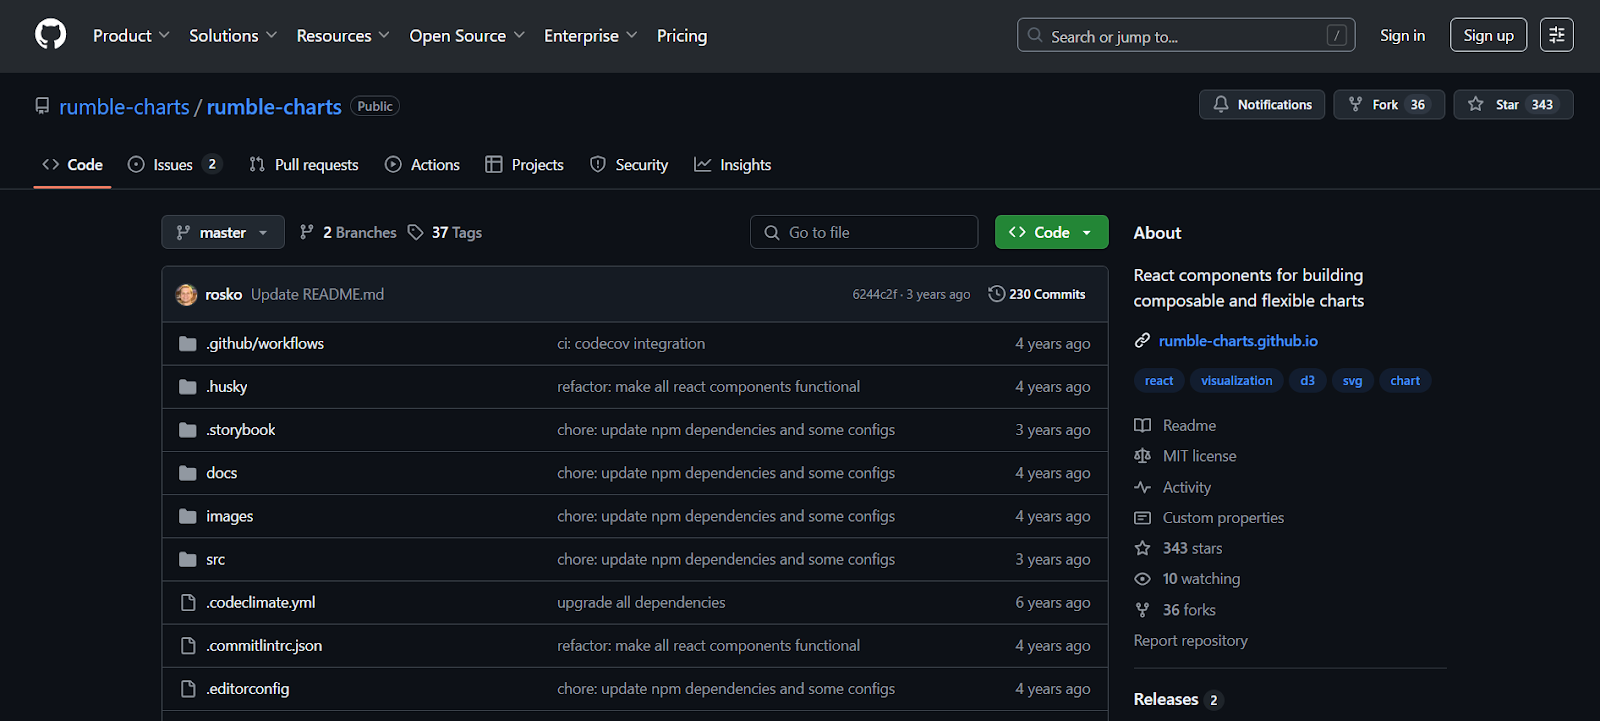This screenshot has width=1600, height=721.
Task: Click the GitHub logo icon
Action: (50, 35)
